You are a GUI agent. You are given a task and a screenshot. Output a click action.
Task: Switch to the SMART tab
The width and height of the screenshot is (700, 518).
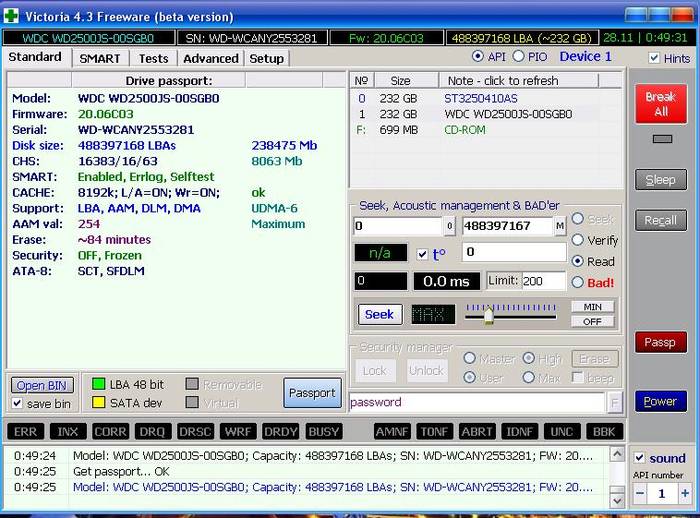[x=100, y=59]
